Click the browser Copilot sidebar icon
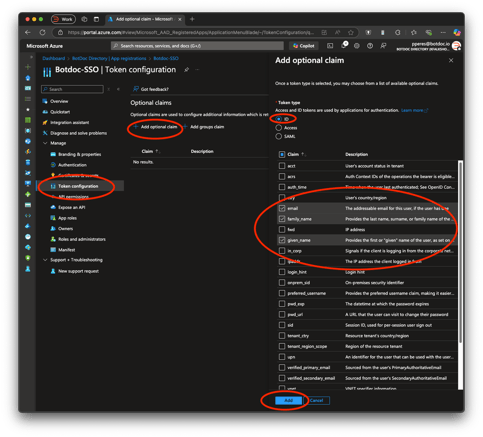 (457, 32)
